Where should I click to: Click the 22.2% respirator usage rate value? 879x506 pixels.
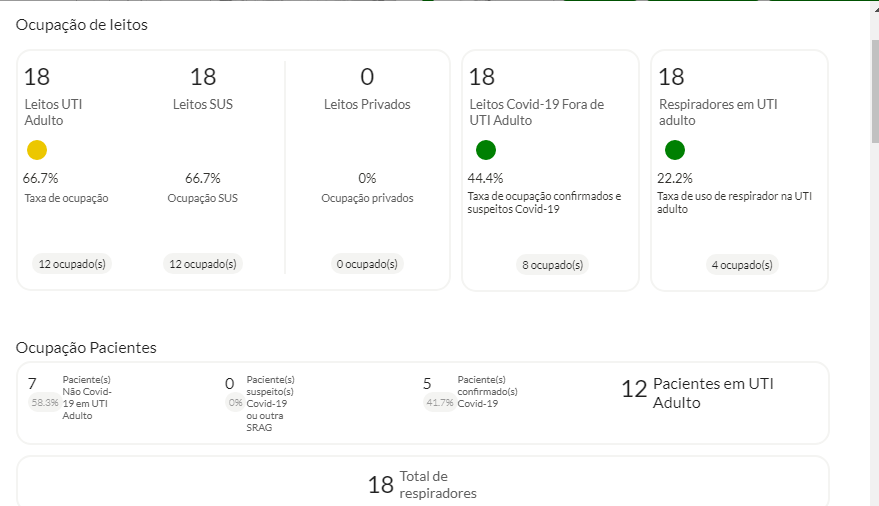(x=675, y=178)
